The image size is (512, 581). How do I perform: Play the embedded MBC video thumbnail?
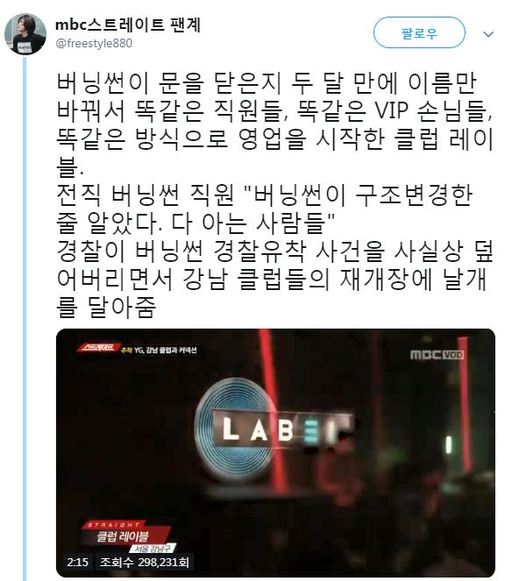tap(275, 452)
